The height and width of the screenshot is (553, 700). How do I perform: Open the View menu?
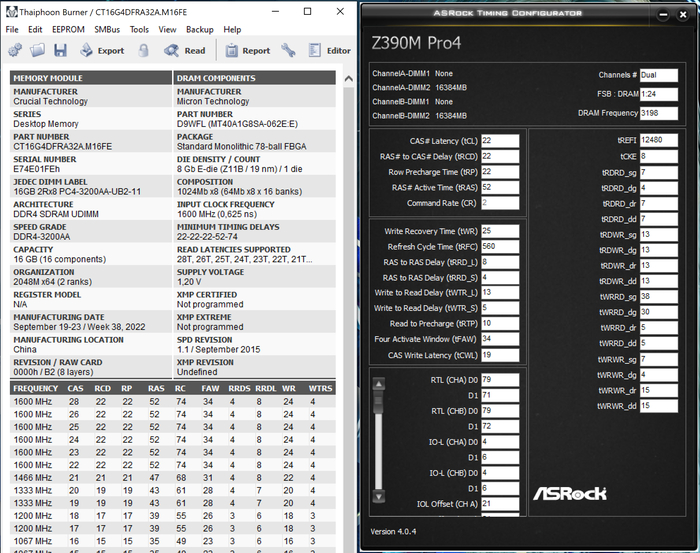167,29
